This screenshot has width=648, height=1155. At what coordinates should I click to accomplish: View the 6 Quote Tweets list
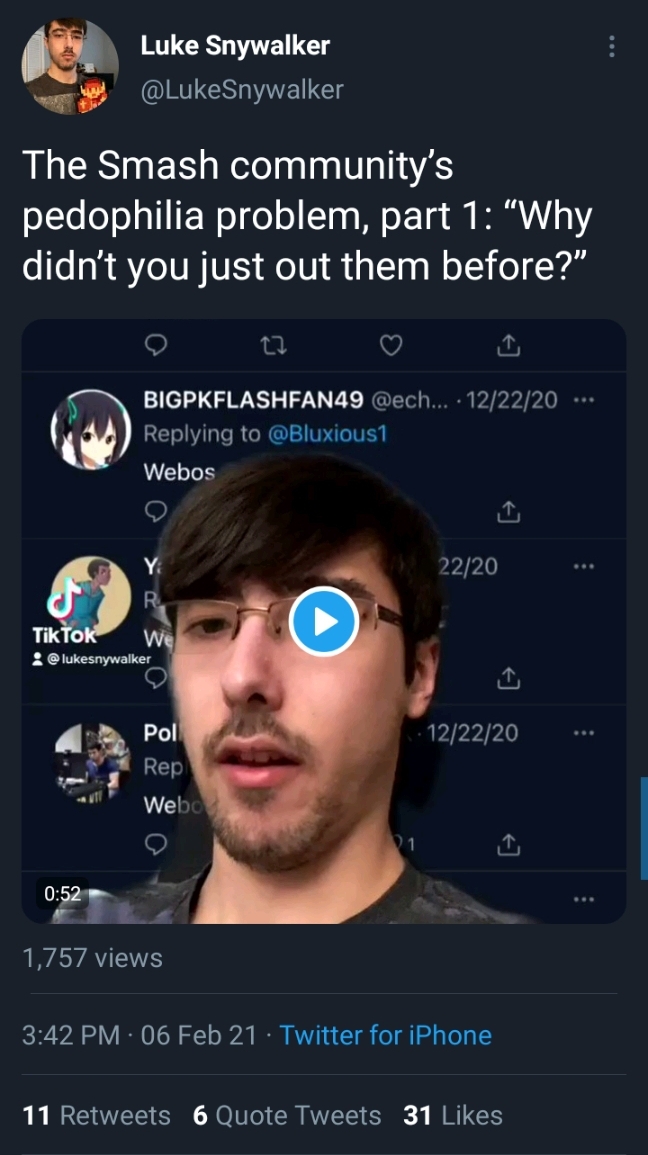pyautogui.click(x=287, y=1115)
